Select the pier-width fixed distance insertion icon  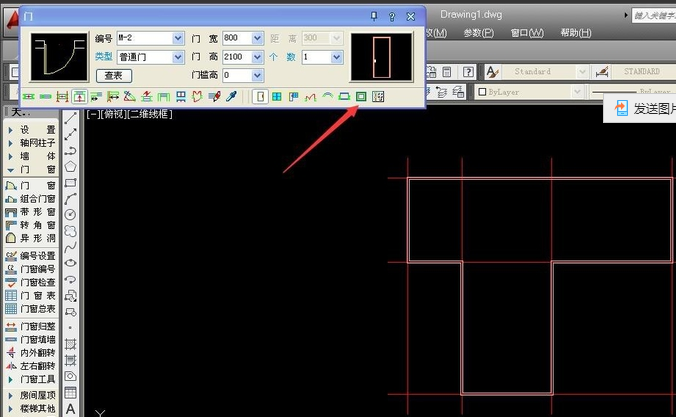coord(96,97)
